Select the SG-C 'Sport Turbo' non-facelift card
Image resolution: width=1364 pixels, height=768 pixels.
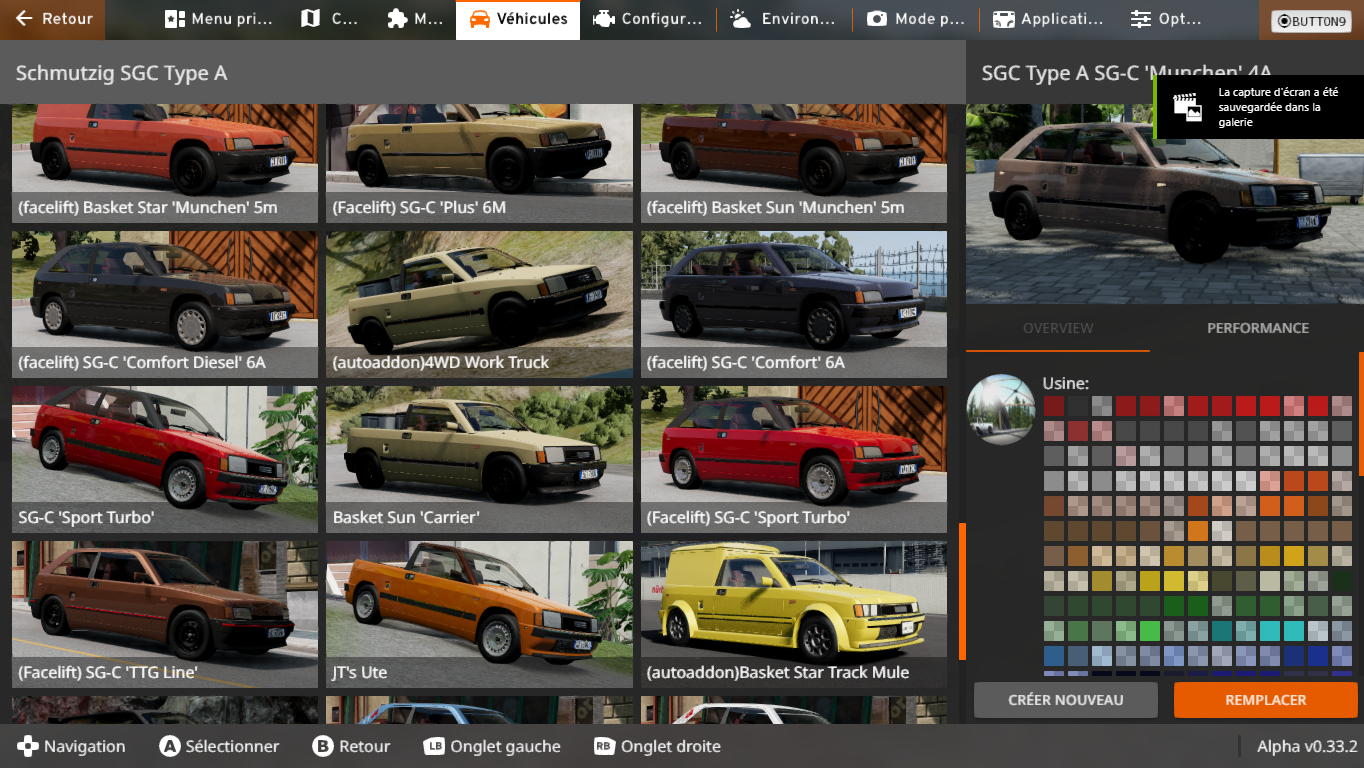(165, 459)
